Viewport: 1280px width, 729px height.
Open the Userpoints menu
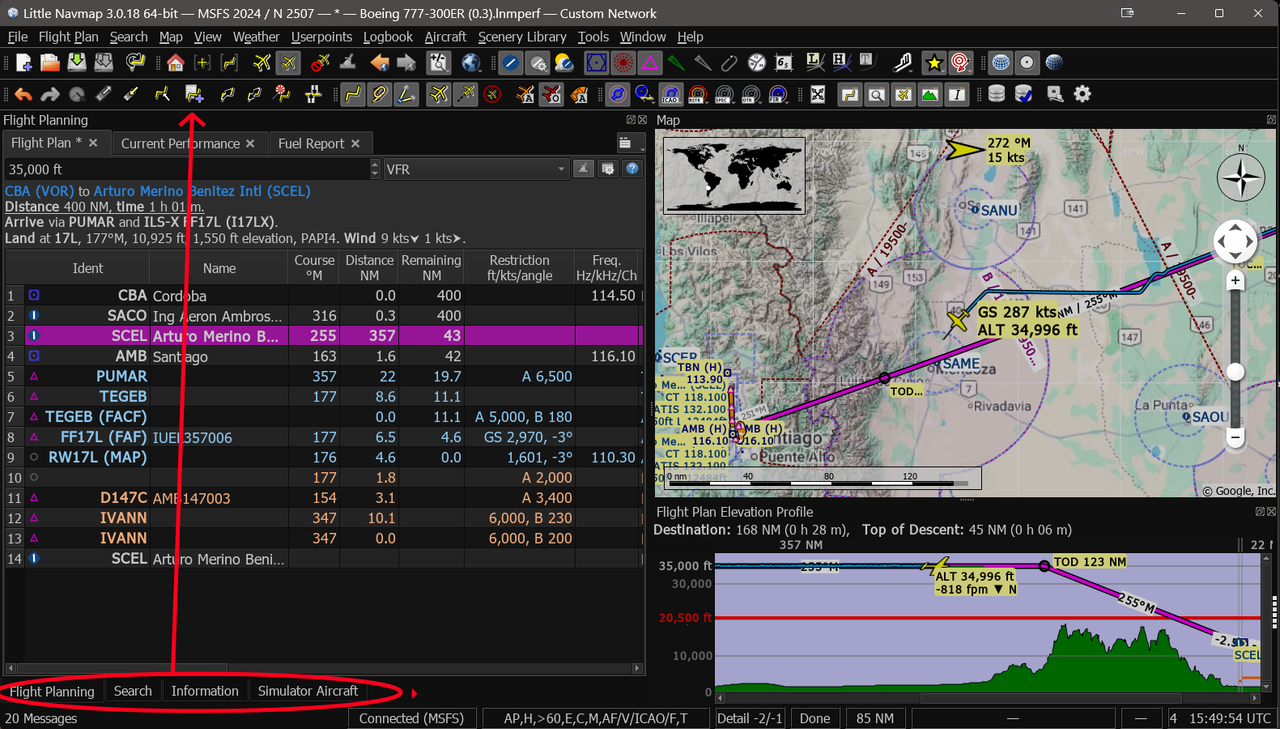click(x=322, y=37)
